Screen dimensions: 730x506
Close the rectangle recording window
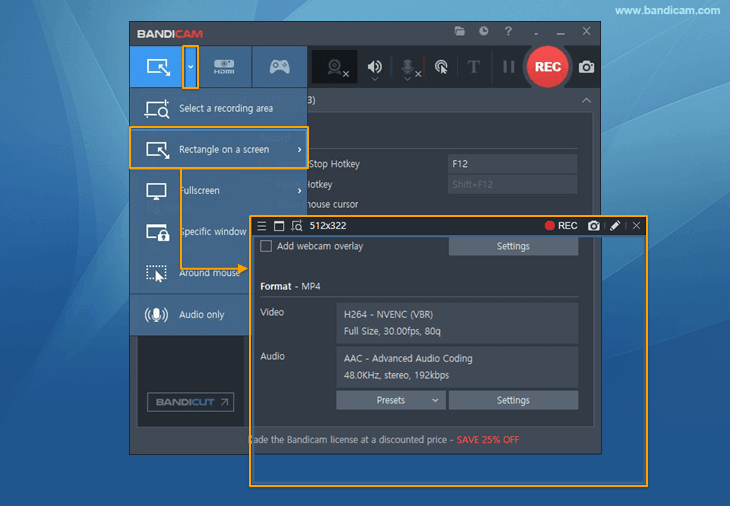click(x=636, y=226)
